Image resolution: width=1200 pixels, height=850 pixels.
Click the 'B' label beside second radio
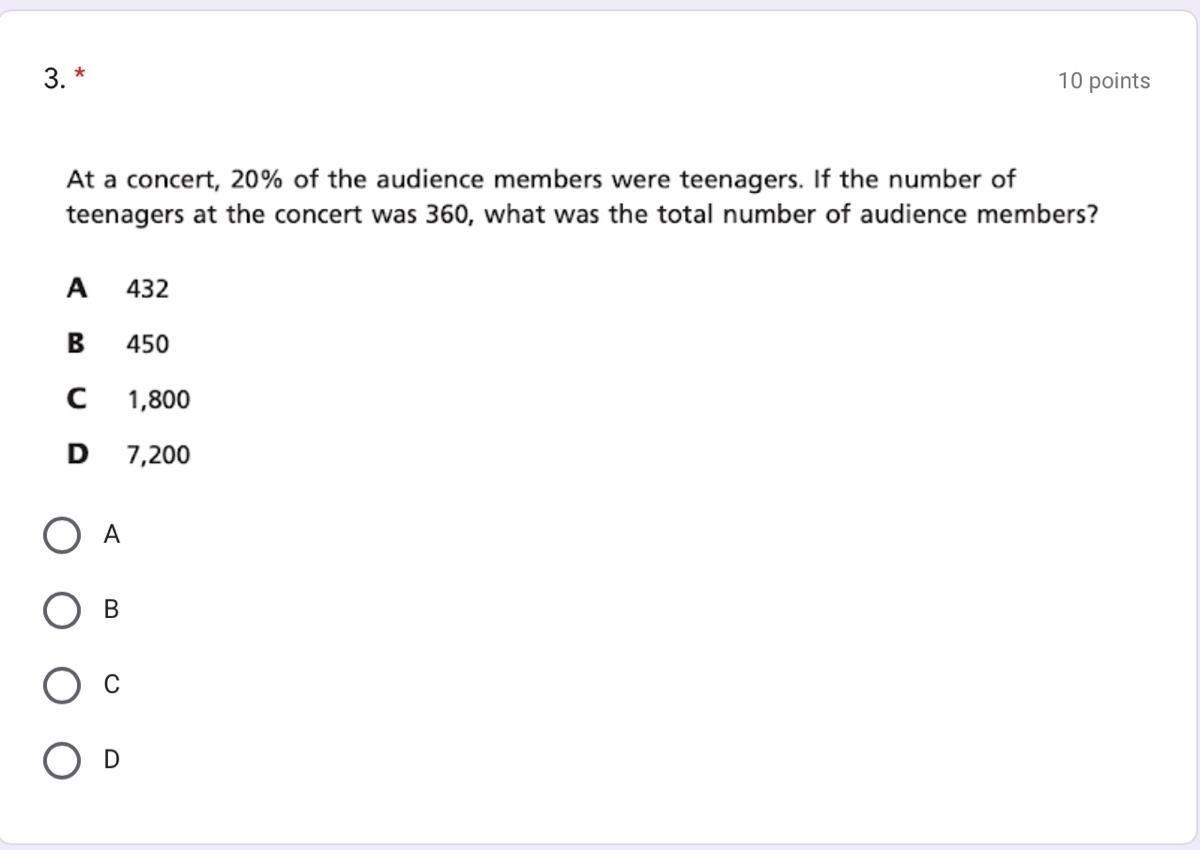coord(111,609)
